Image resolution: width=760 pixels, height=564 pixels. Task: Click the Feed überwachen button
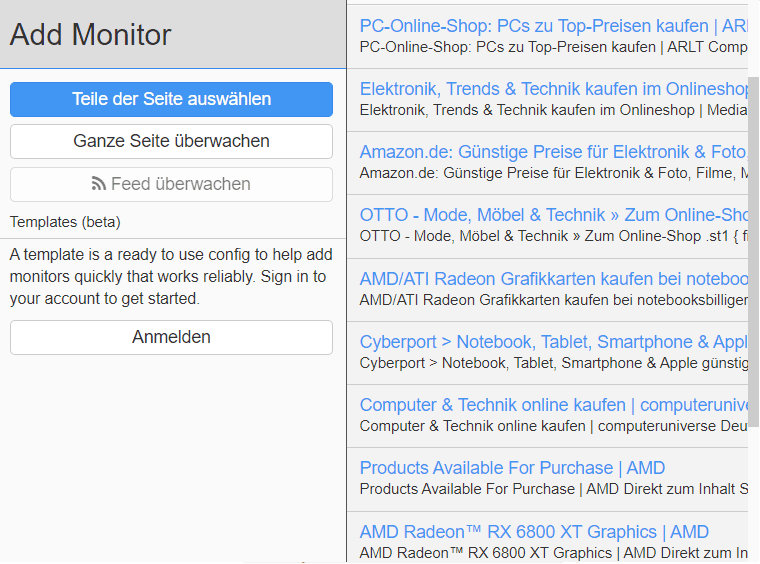171,184
